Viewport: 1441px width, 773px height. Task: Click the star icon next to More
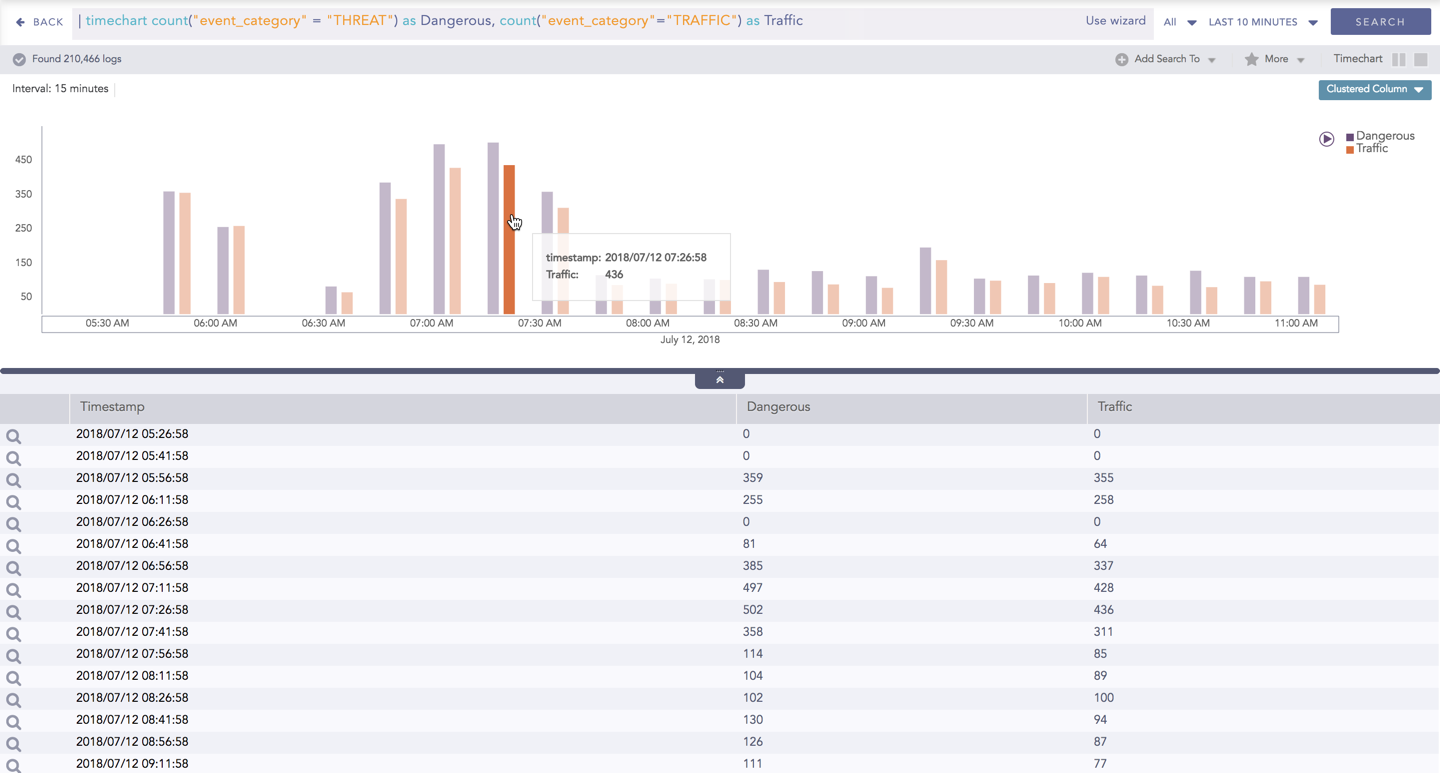[1251, 60]
